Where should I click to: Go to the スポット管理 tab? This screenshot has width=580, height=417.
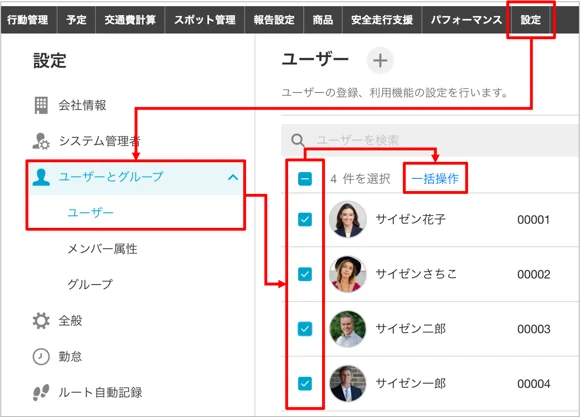click(205, 20)
